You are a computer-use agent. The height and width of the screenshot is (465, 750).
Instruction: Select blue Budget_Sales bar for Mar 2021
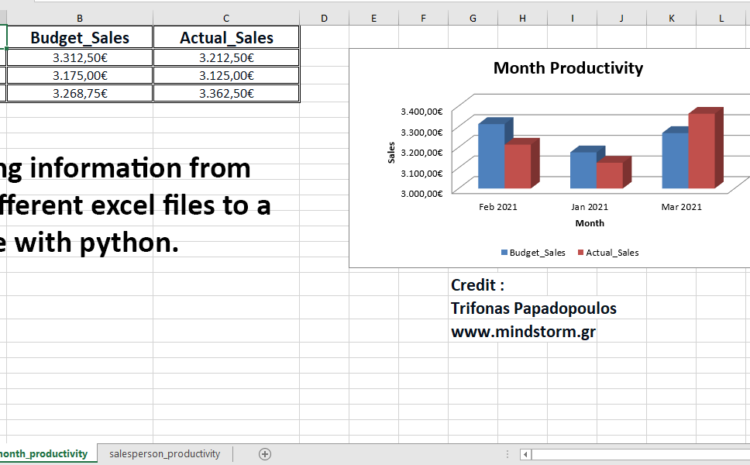pyautogui.click(x=675, y=160)
